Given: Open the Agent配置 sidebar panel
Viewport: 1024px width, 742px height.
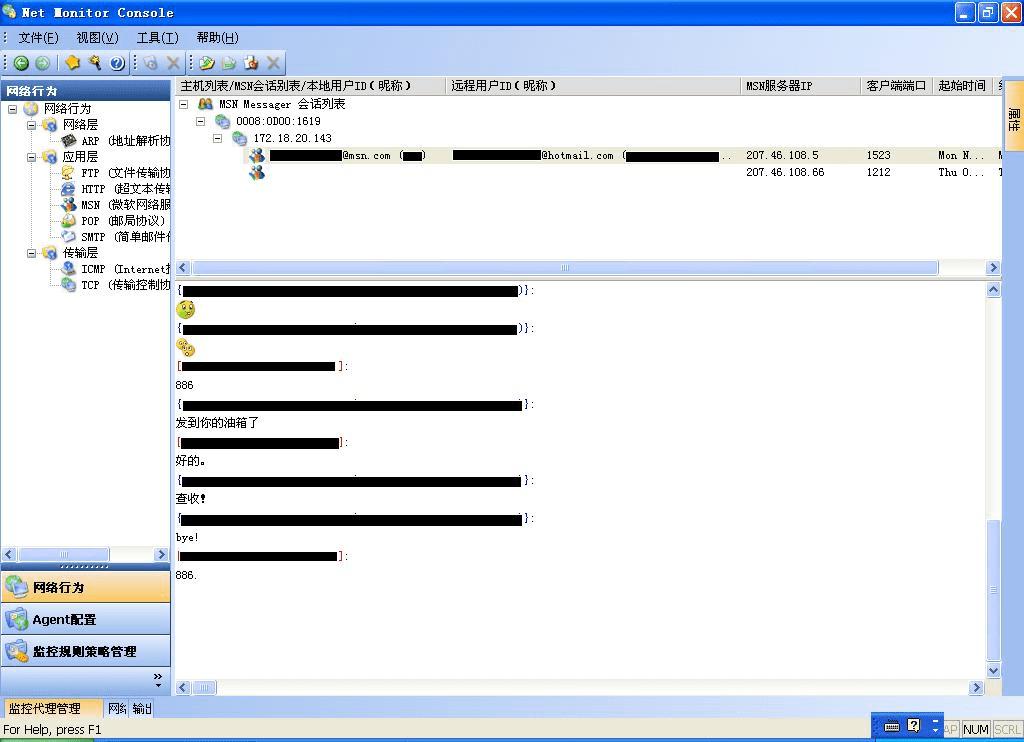Looking at the screenshot, I should (x=86, y=619).
